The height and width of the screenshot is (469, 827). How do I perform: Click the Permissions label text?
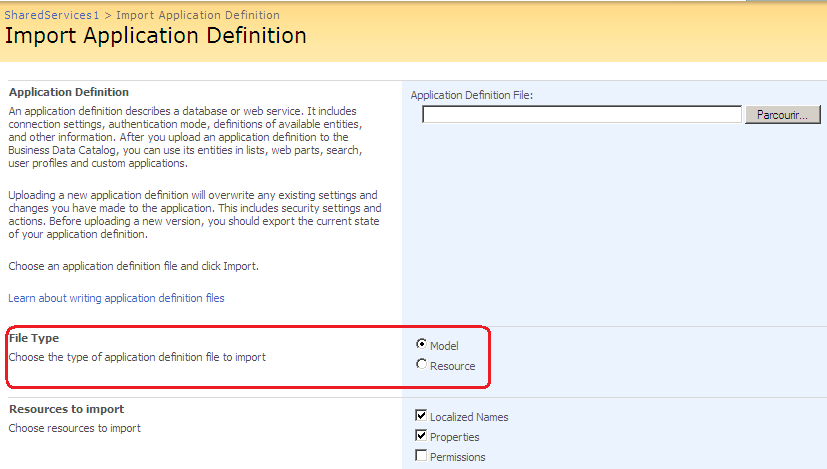[457, 457]
